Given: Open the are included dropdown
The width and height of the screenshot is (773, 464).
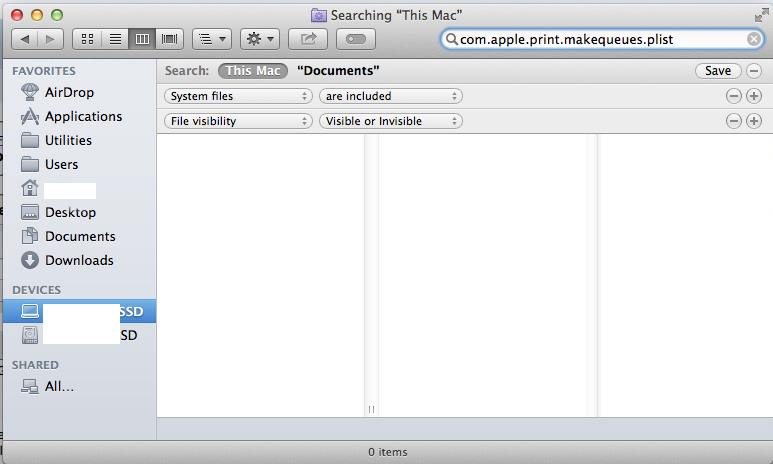Looking at the screenshot, I should point(390,96).
